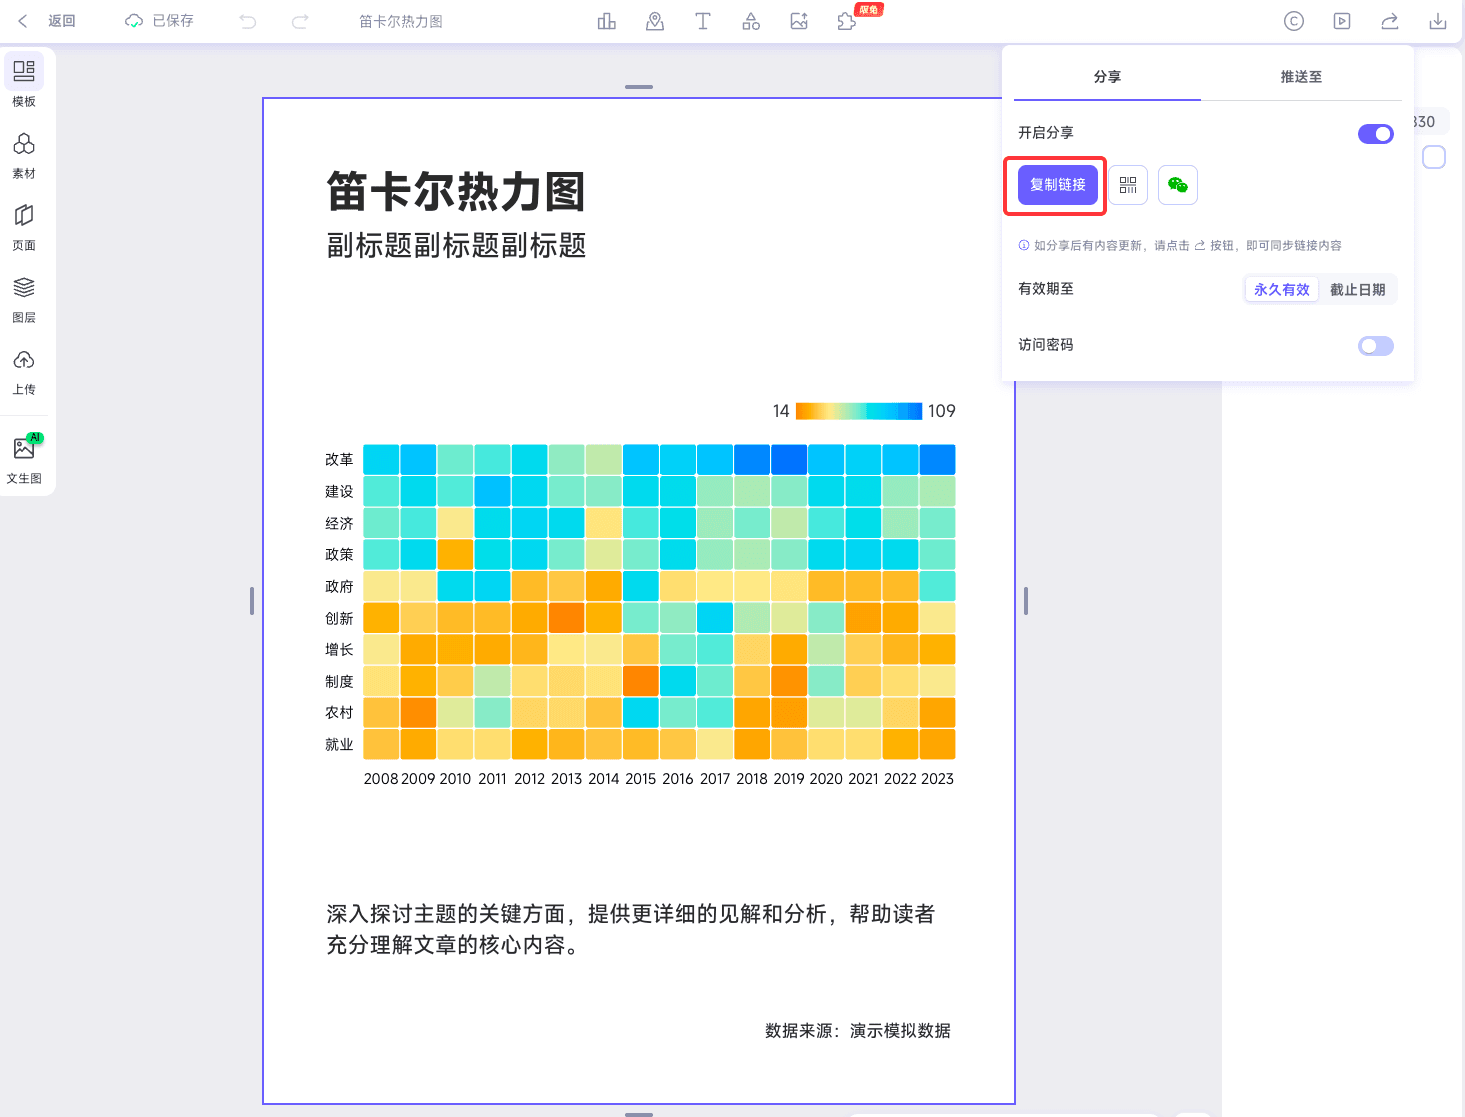Enable the 访问密码 toggle
This screenshot has width=1465, height=1117.
click(x=1376, y=346)
